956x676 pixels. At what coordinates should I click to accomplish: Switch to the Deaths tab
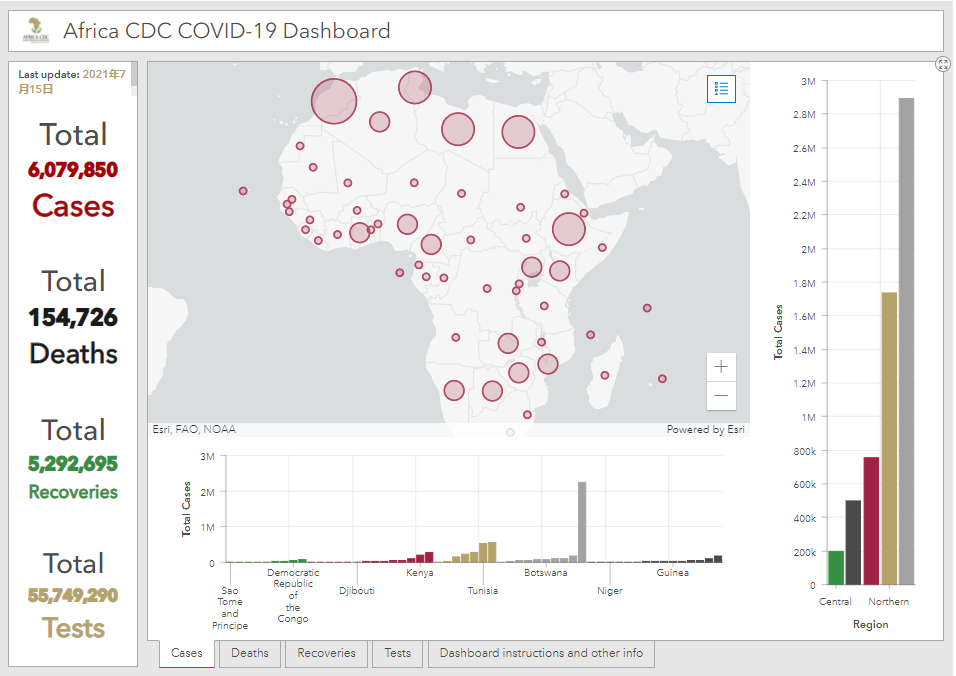pos(250,653)
